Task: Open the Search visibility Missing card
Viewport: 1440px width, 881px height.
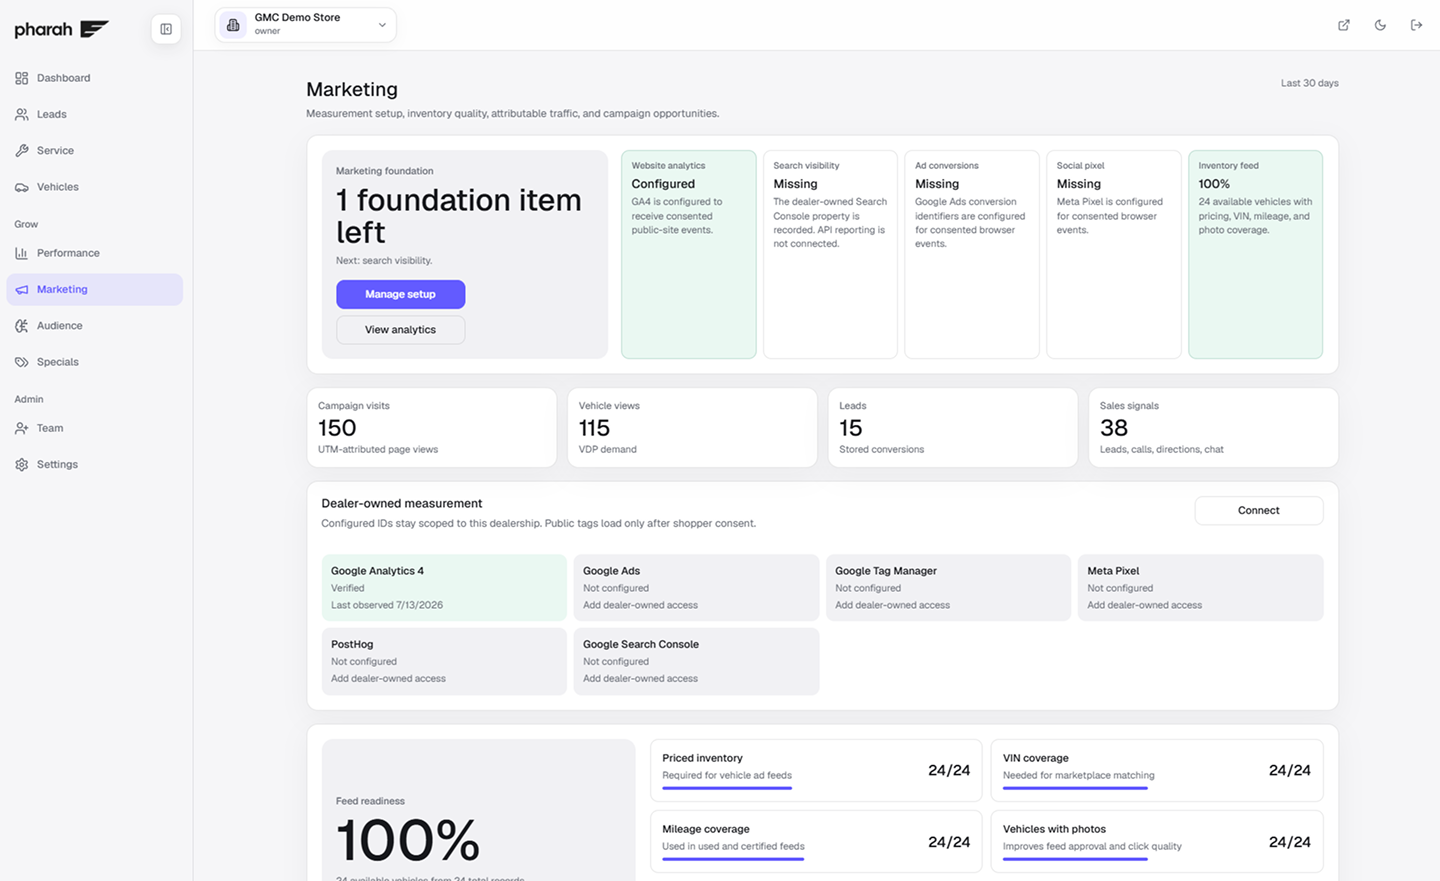Action: (x=830, y=254)
